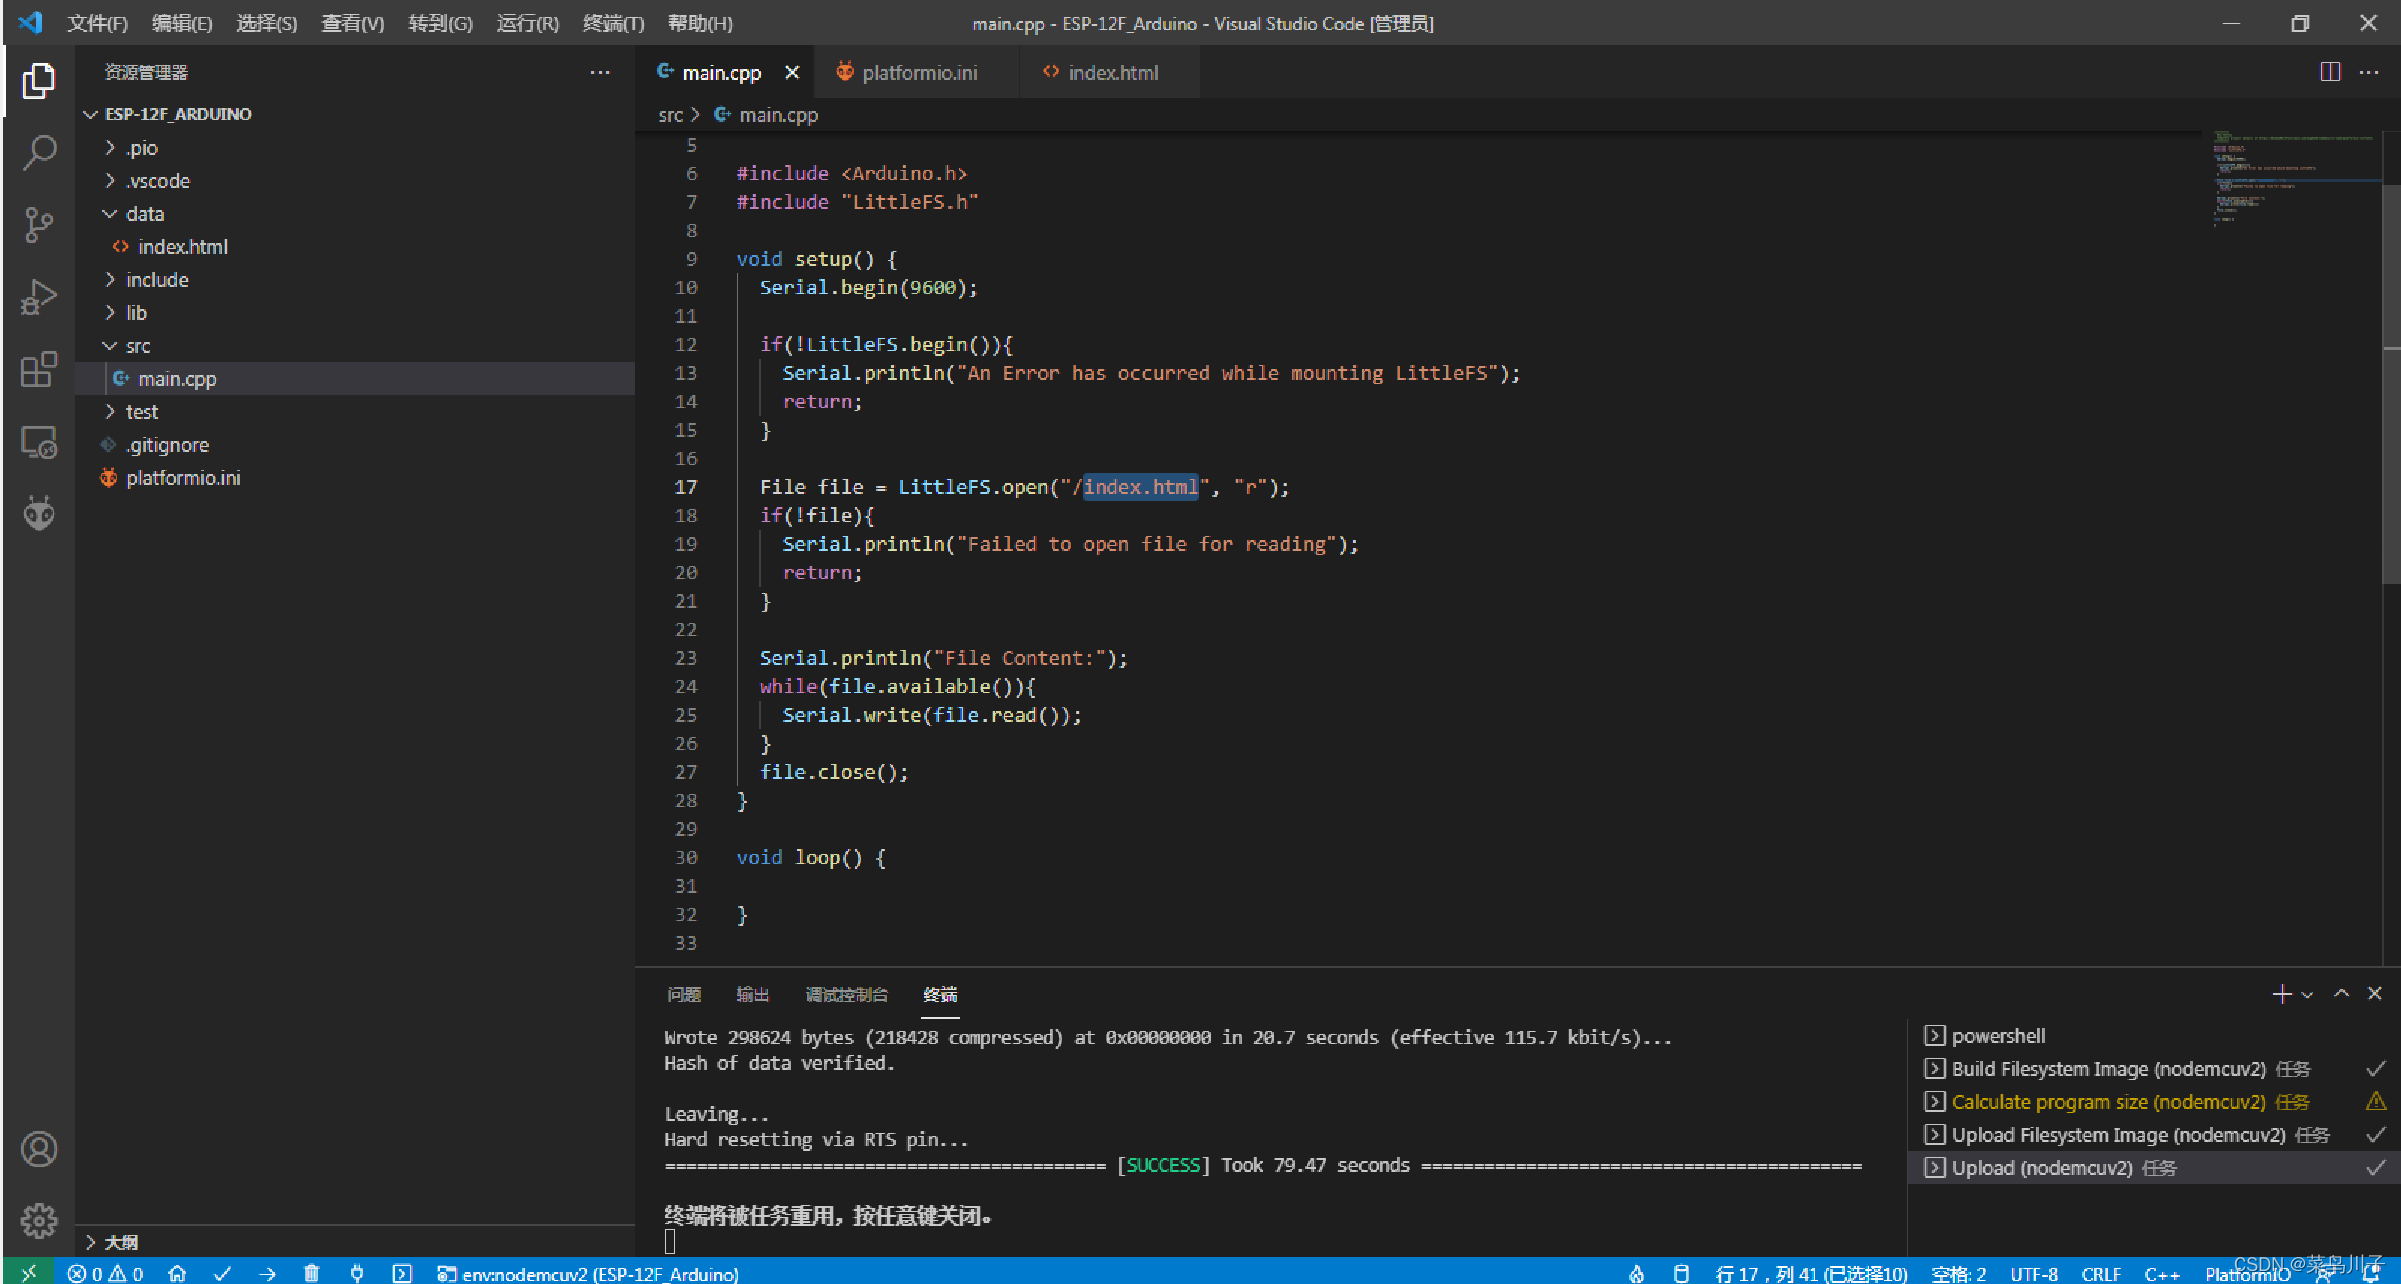Collapse the src folder

138,346
